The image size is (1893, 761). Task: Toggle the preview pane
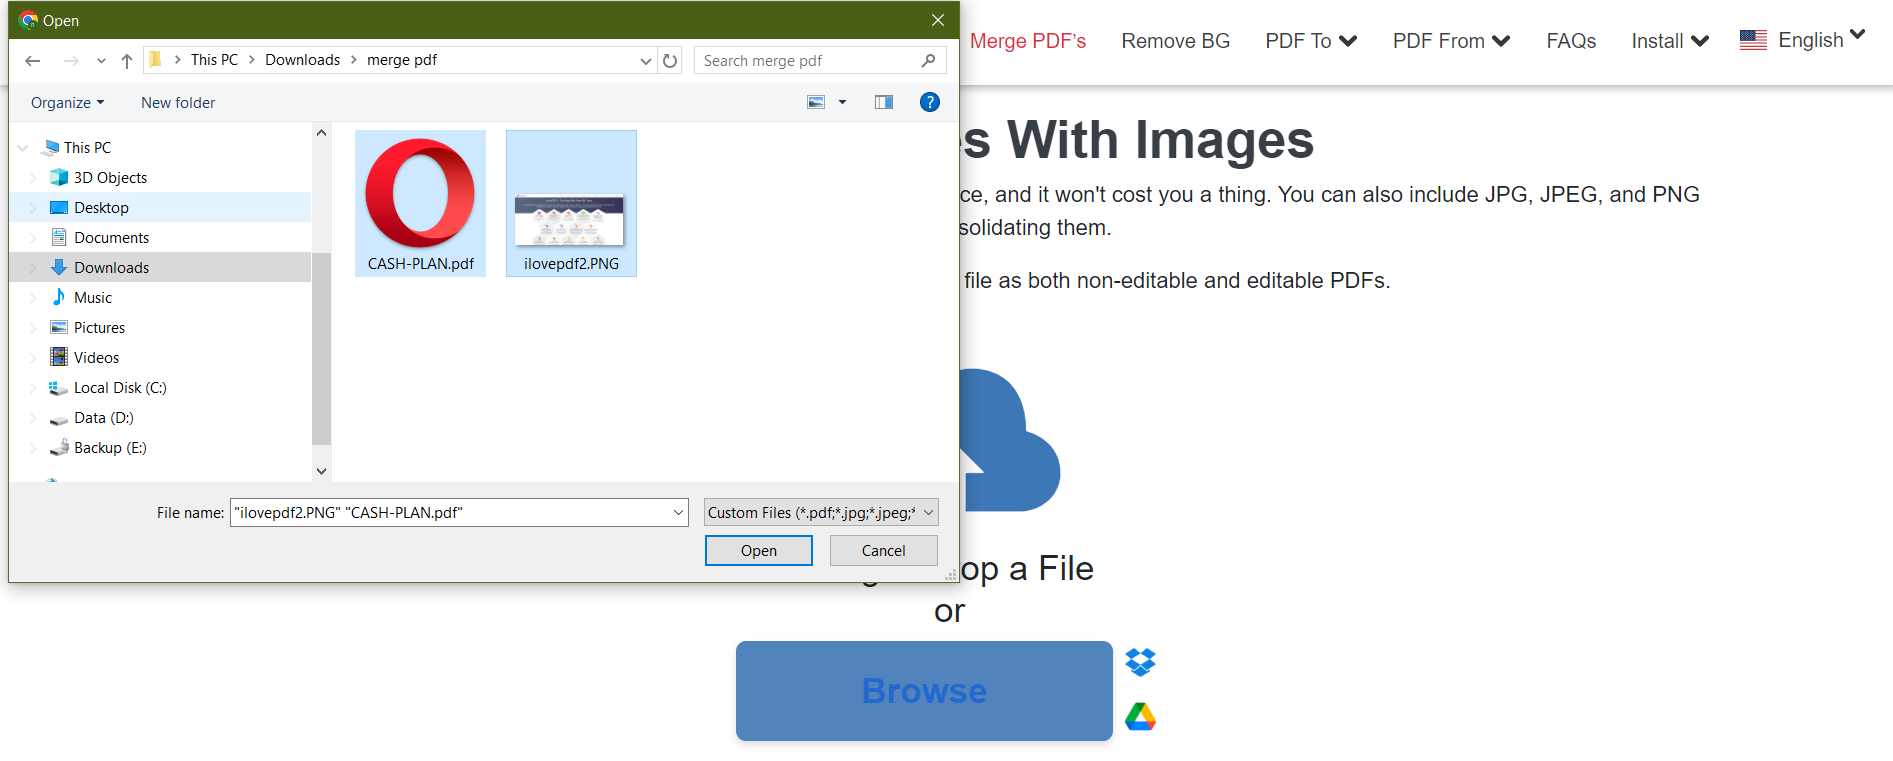click(x=884, y=102)
